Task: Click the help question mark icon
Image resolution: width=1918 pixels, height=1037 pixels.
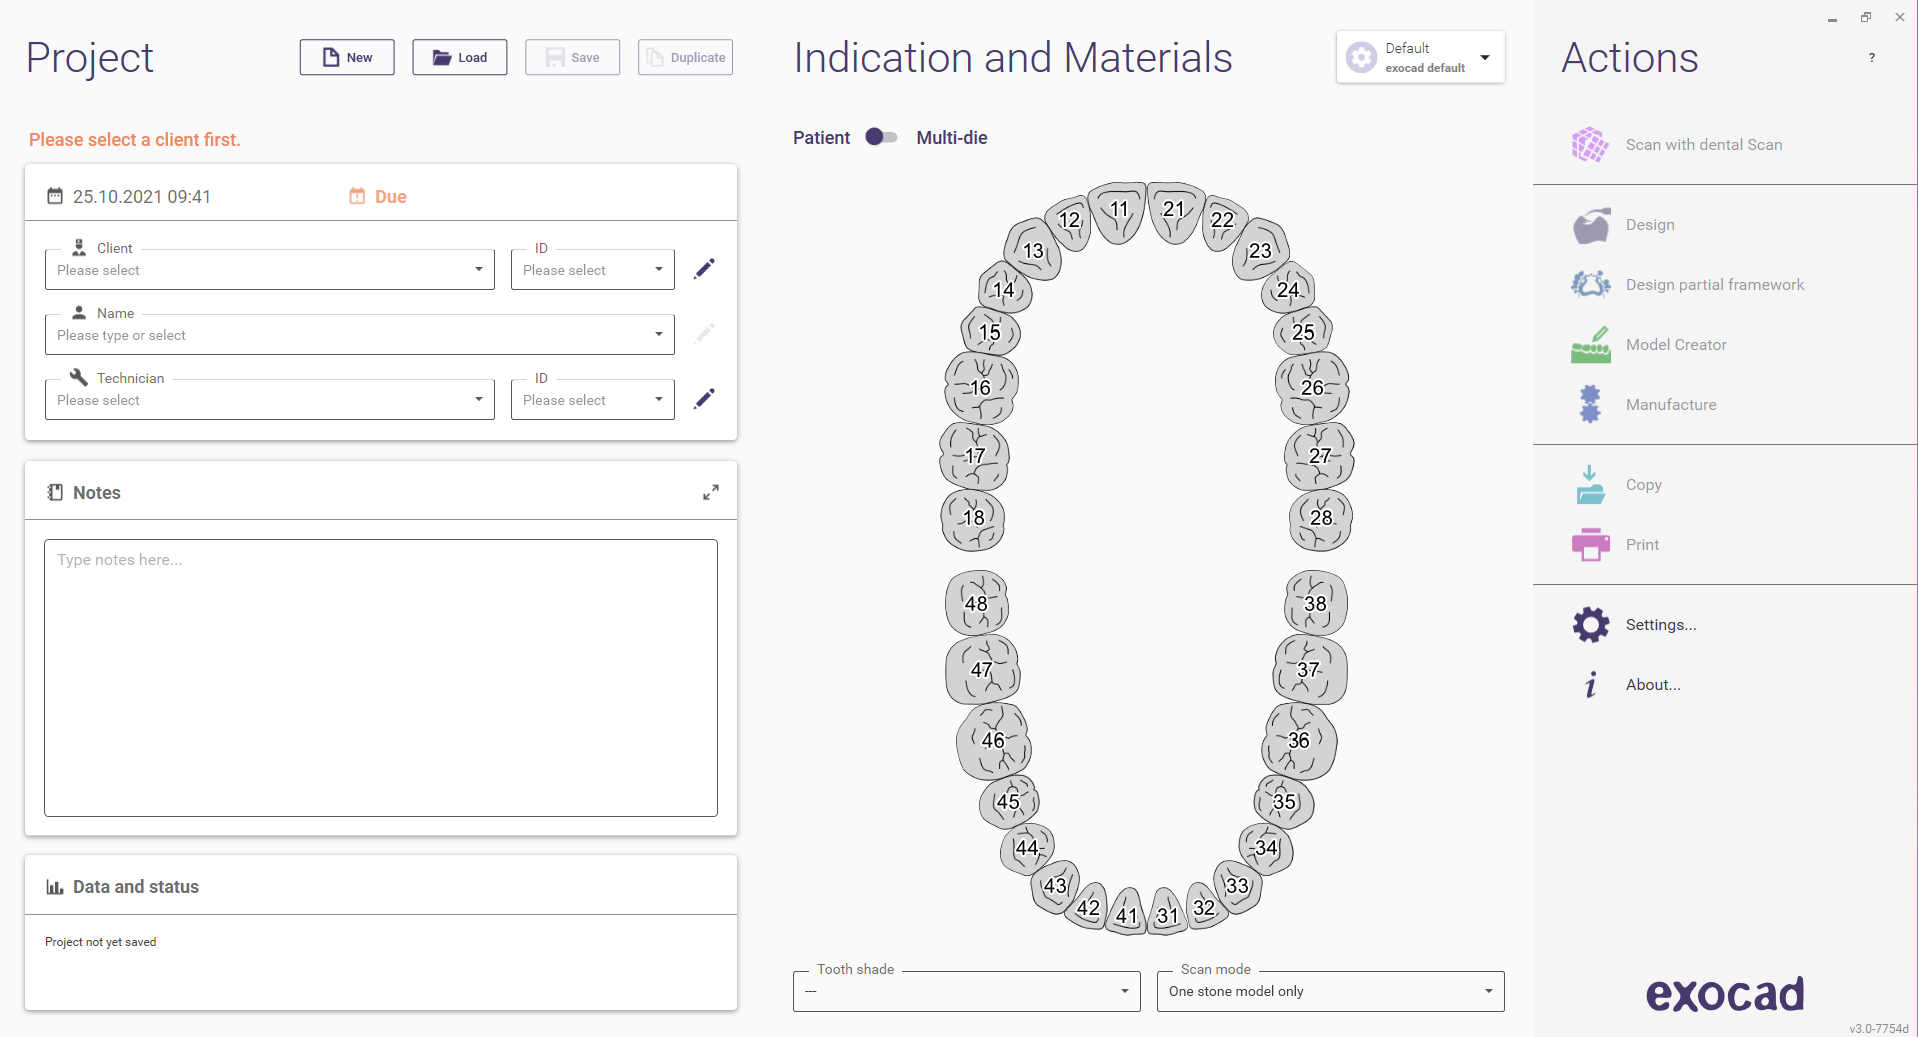Action: pyautogui.click(x=1872, y=57)
